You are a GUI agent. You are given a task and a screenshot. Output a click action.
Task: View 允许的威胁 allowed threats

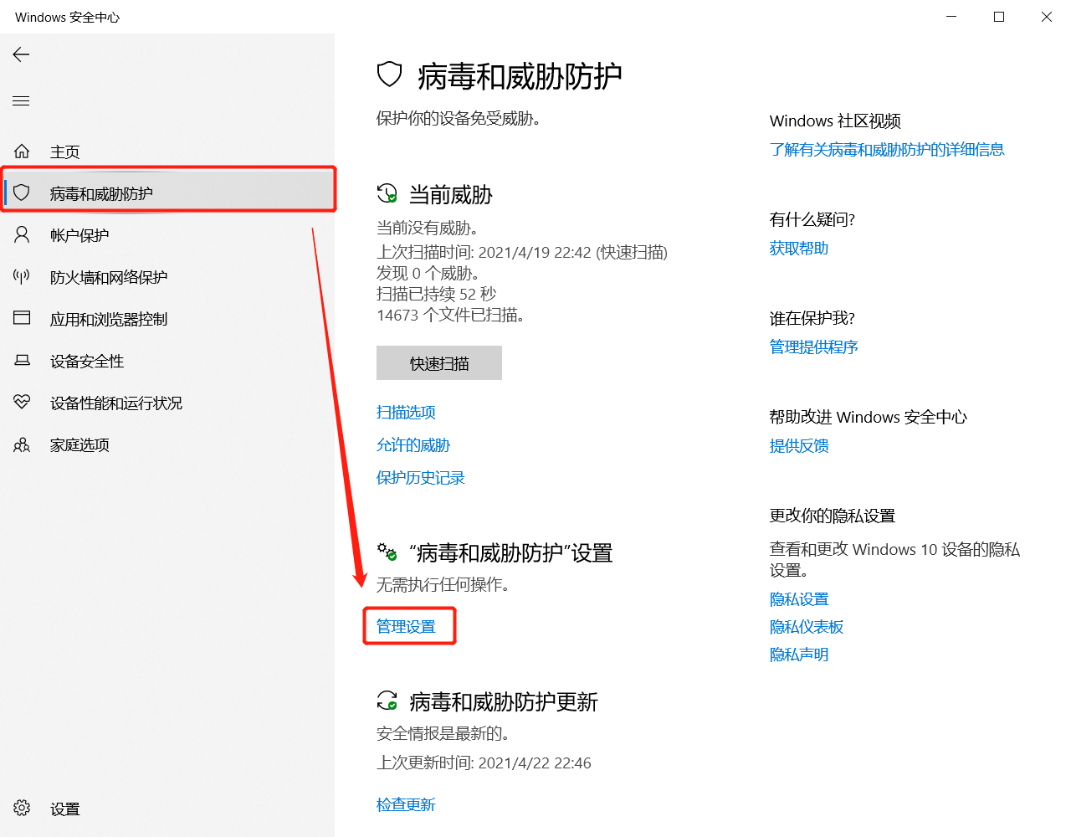pyautogui.click(x=412, y=444)
